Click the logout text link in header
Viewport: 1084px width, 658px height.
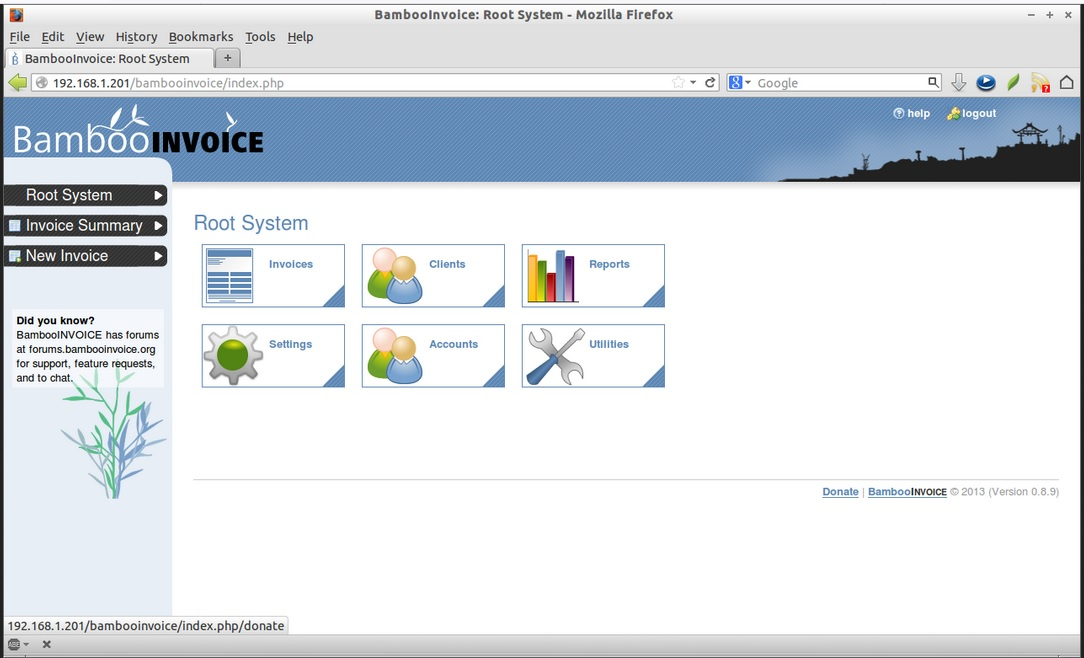[979, 113]
